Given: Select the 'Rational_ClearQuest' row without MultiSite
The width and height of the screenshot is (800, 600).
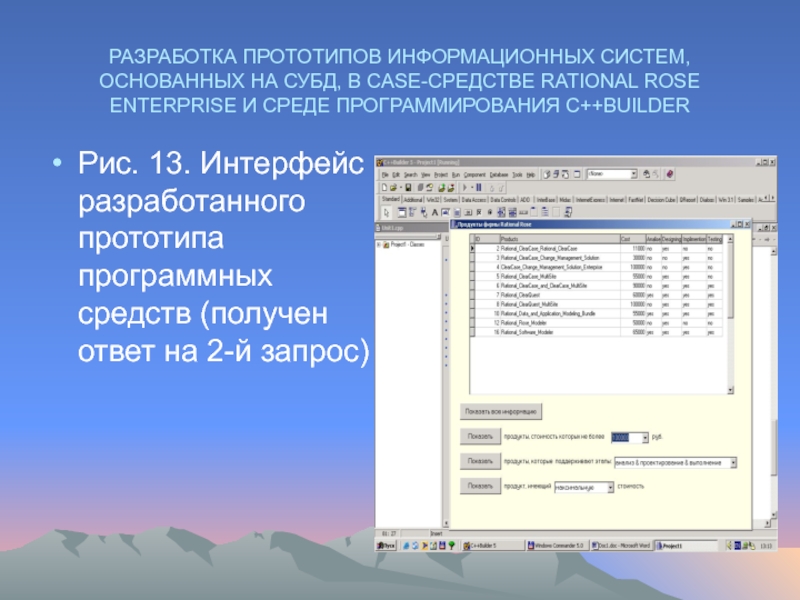Looking at the screenshot, I should click(x=596, y=295).
